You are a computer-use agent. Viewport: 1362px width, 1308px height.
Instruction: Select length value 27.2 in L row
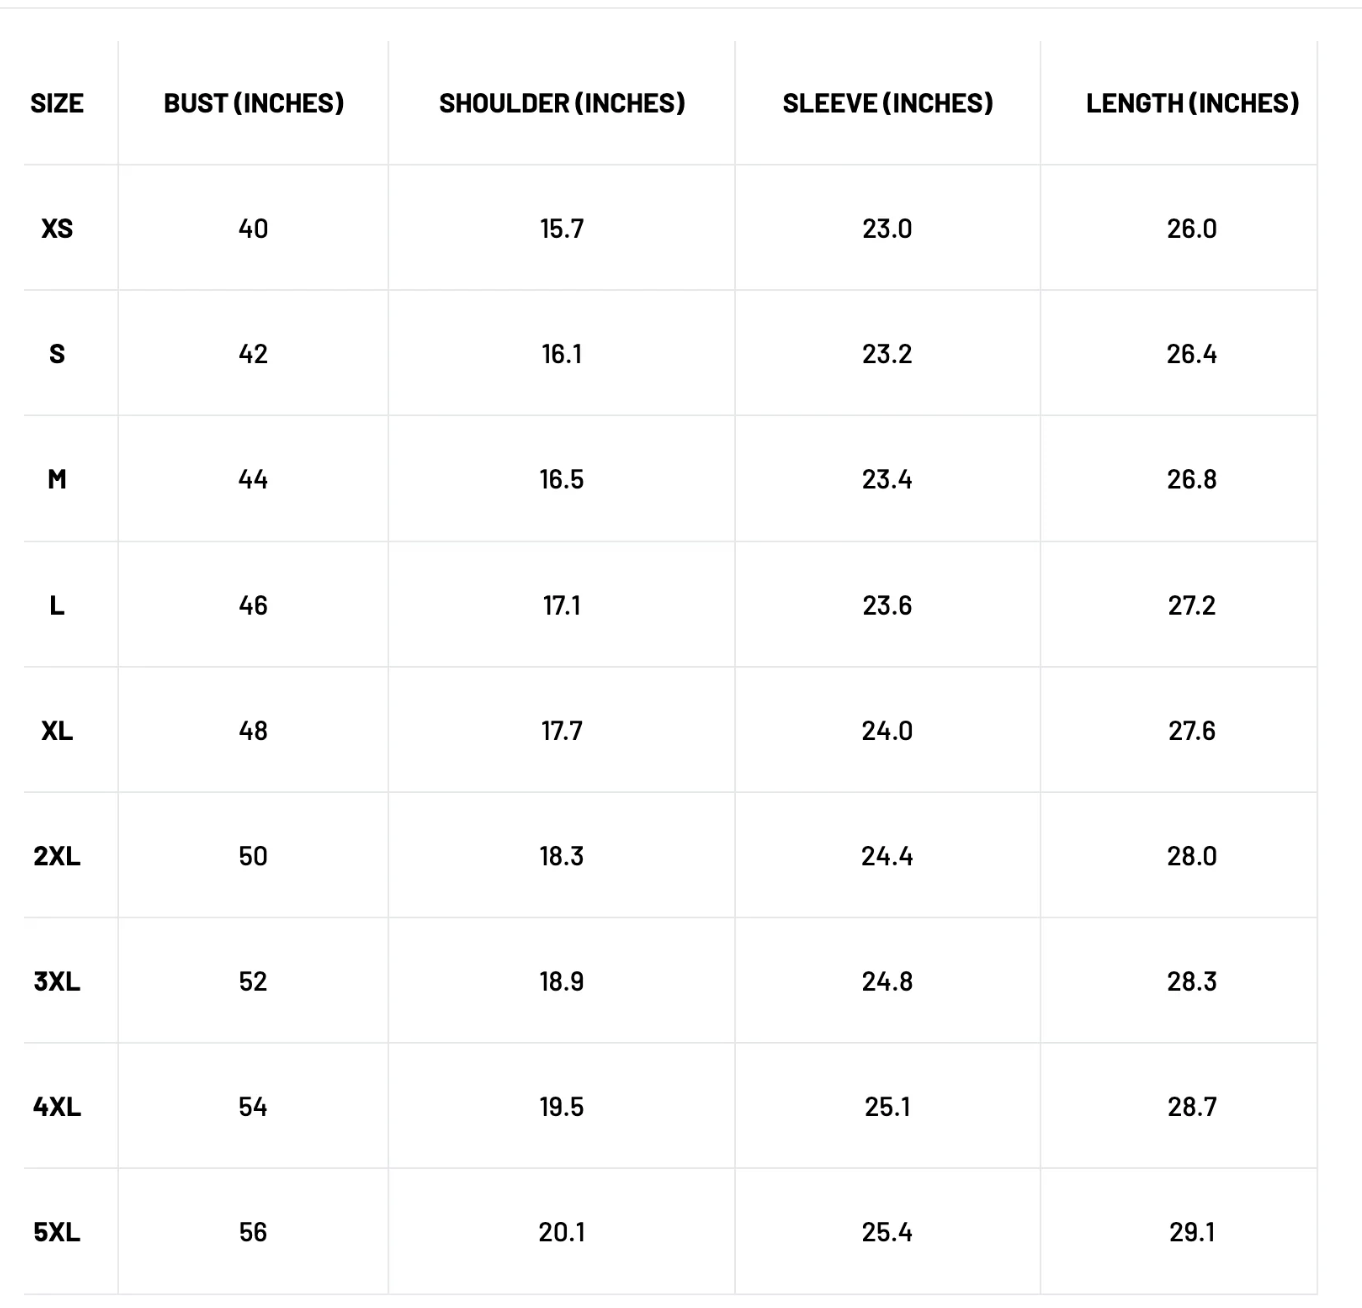click(x=1192, y=605)
